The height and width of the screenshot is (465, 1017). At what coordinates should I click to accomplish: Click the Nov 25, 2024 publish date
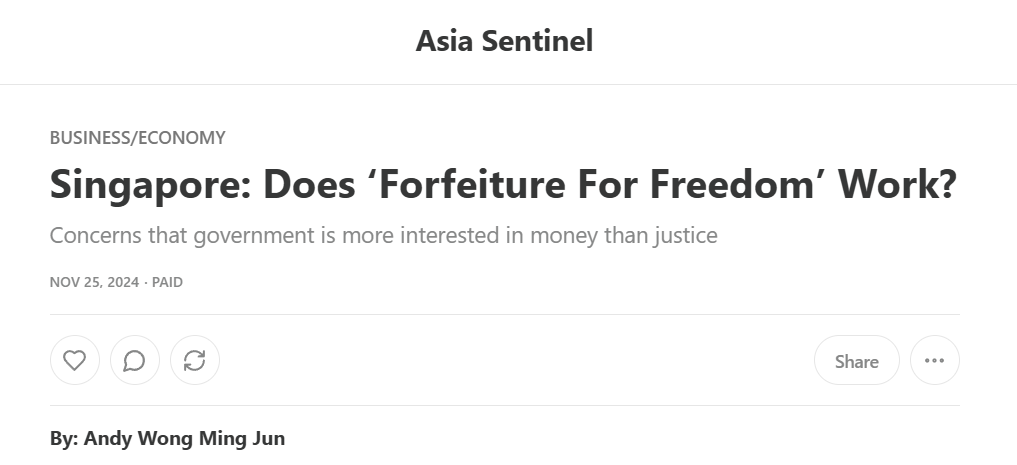tap(94, 282)
